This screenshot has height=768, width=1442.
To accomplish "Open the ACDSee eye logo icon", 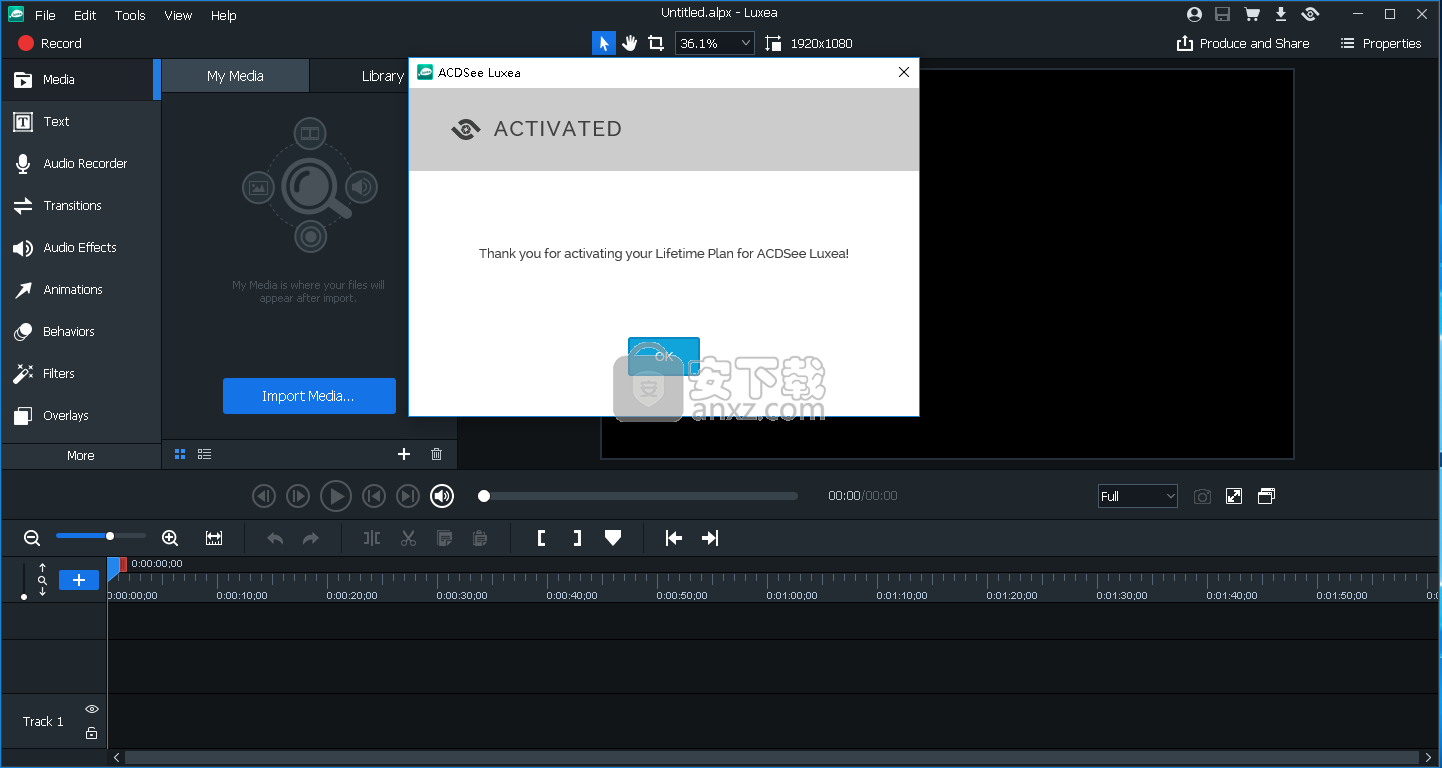I will (1310, 14).
